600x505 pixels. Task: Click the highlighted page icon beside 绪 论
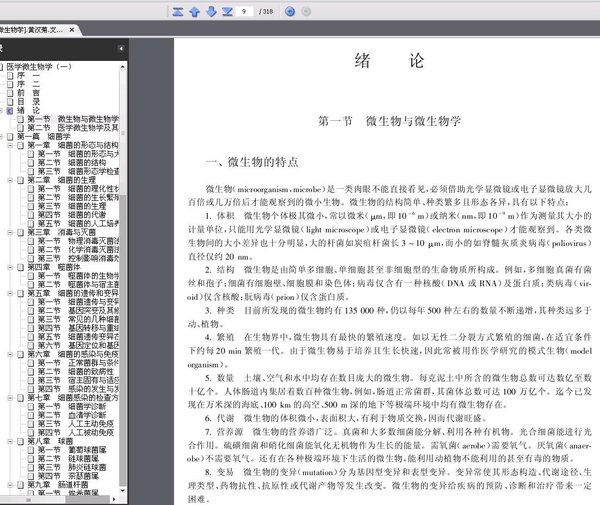coord(10,111)
